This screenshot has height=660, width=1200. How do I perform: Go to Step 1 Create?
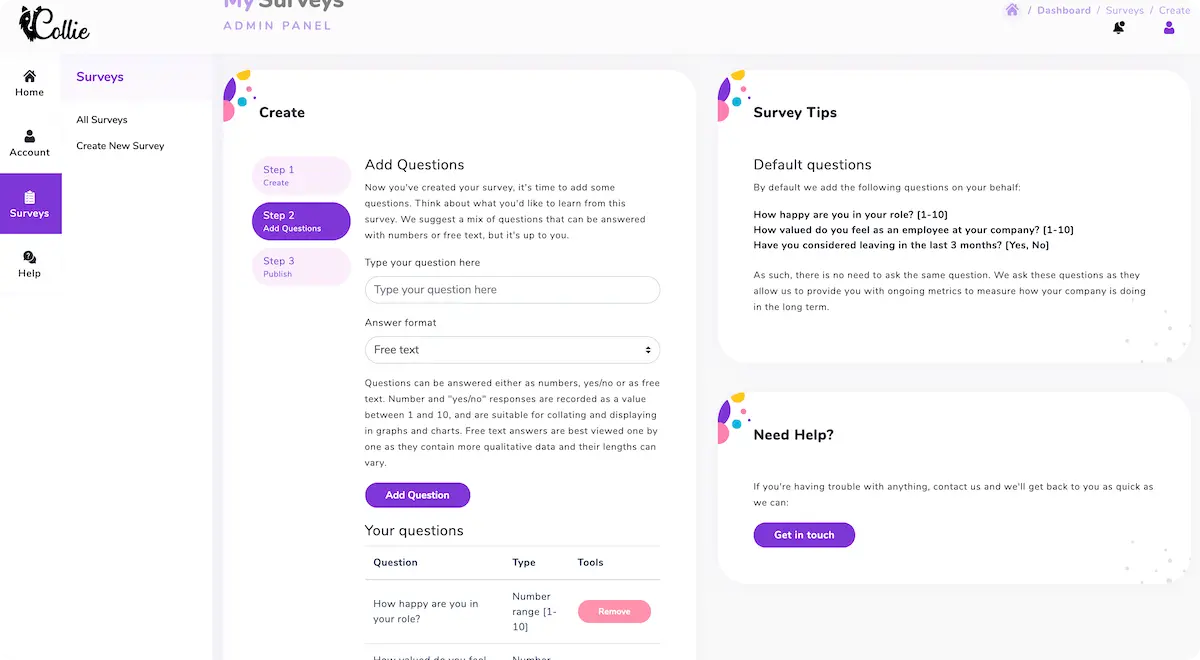point(301,175)
